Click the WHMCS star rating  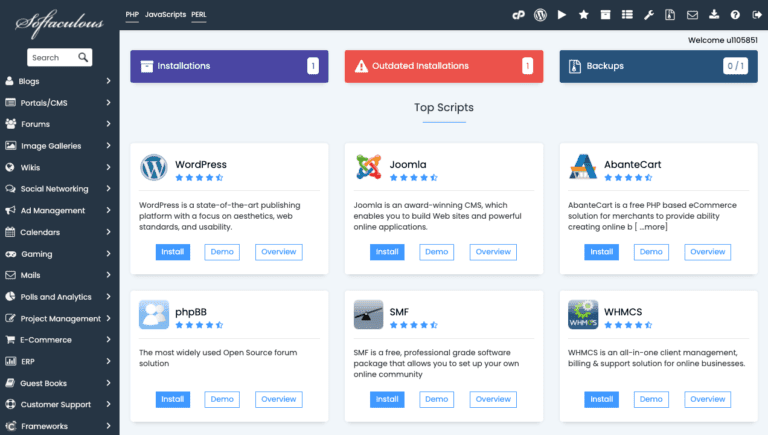coord(628,325)
